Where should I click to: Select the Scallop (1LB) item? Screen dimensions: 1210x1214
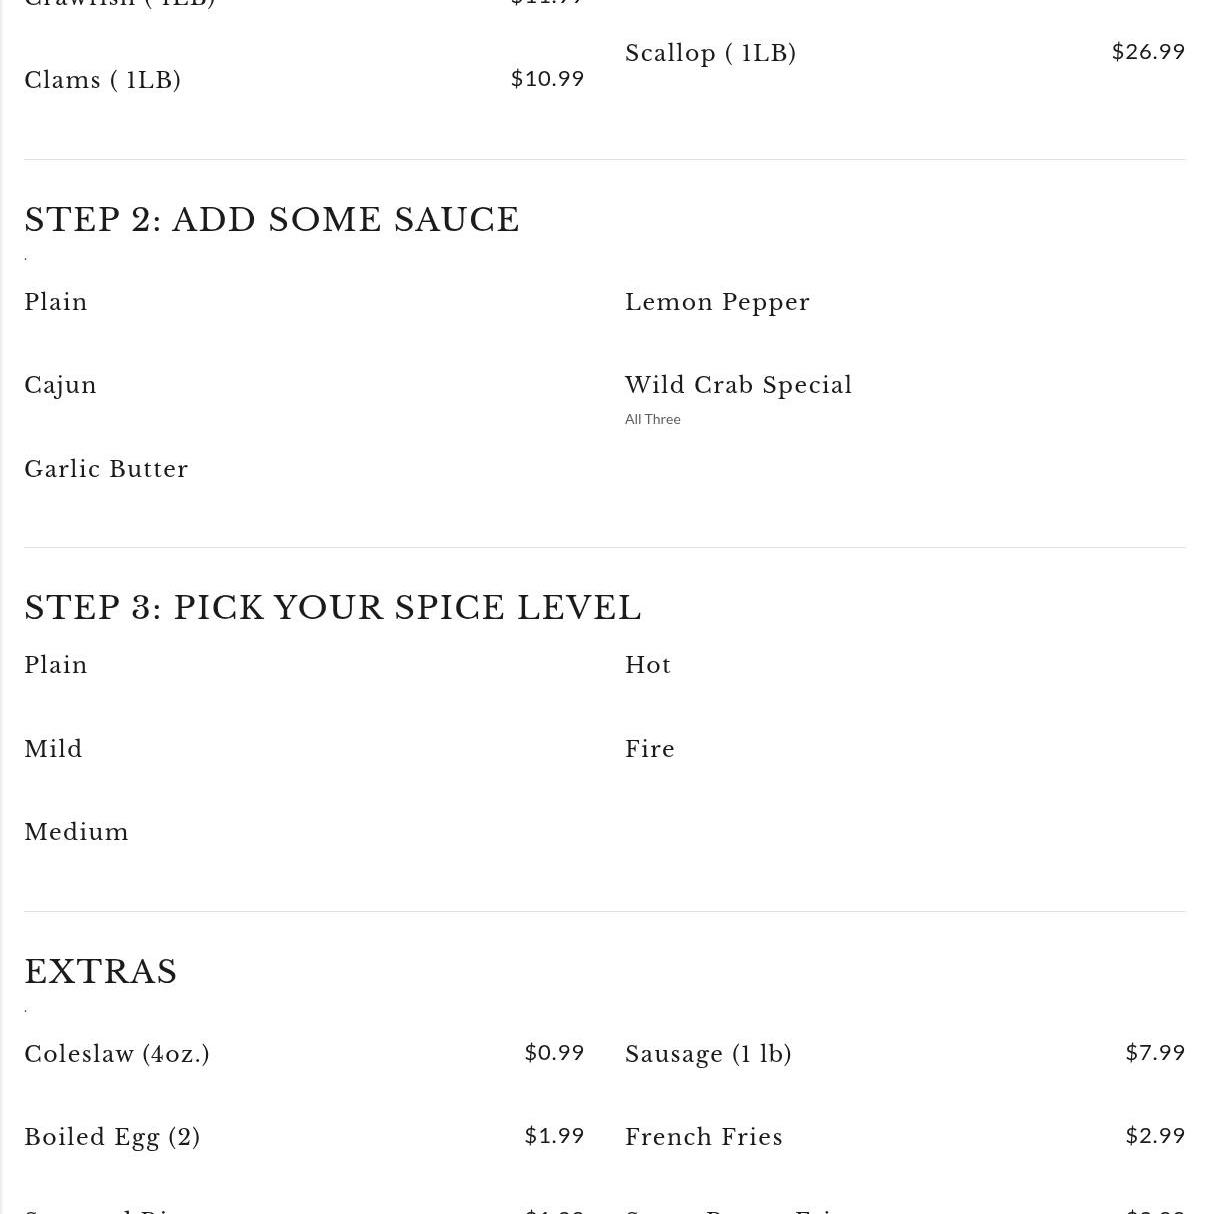click(x=710, y=53)
